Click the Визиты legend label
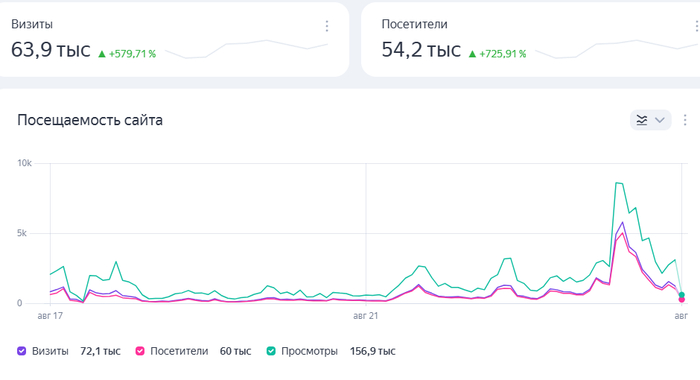Viewport: 700px width, 380px height. click(50, 351)
